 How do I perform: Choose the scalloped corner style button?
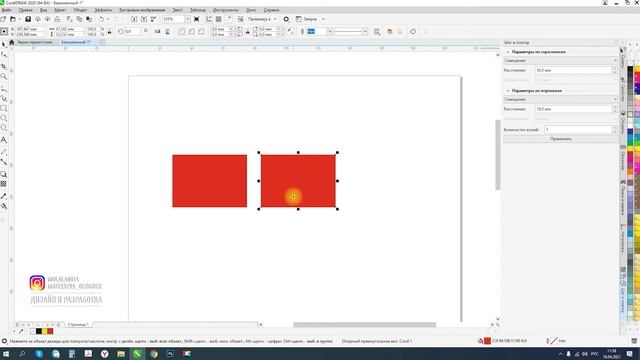coord(191,31)
